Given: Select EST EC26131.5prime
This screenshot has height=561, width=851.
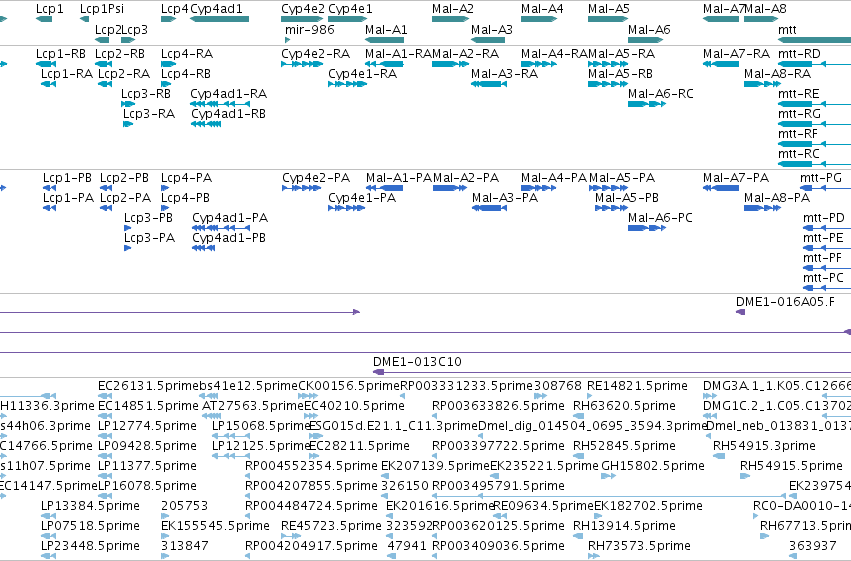Looking at the screenshot, I should [149, 386].
